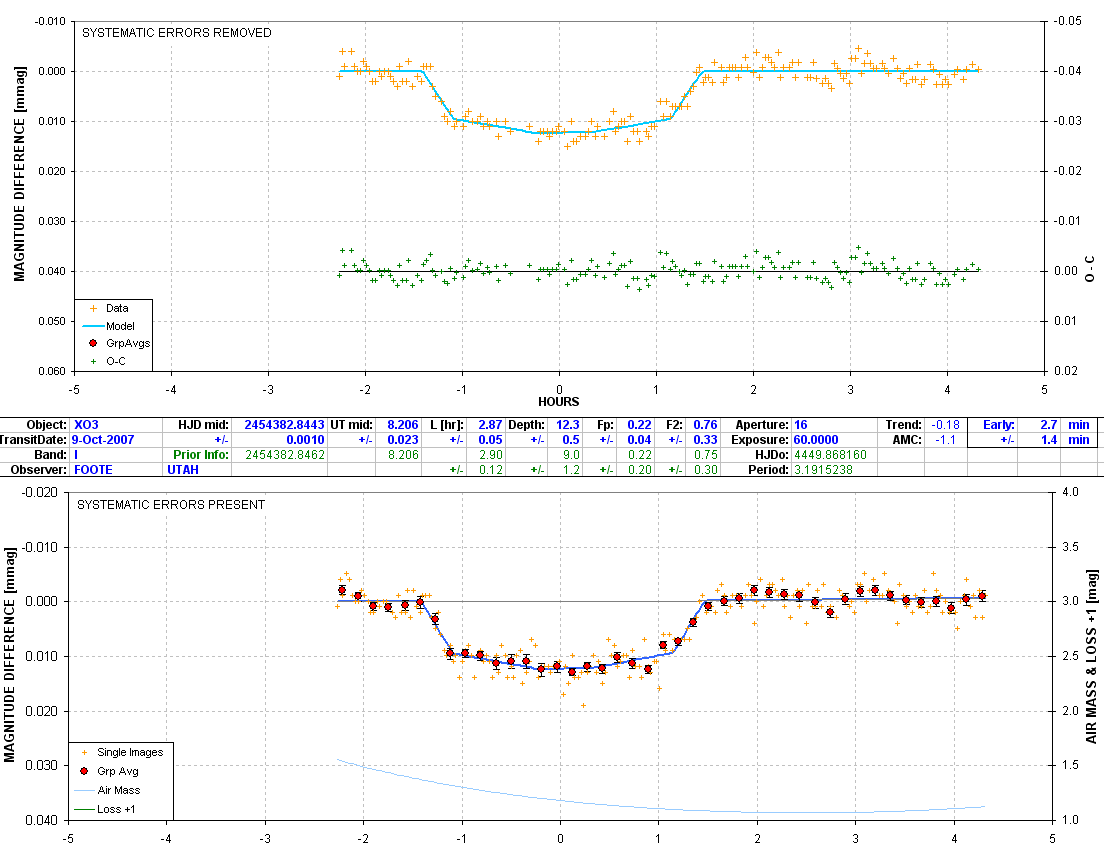
Task: Select the prior length value 2.90
Action: pyautogui.click(x=491, y=455)
